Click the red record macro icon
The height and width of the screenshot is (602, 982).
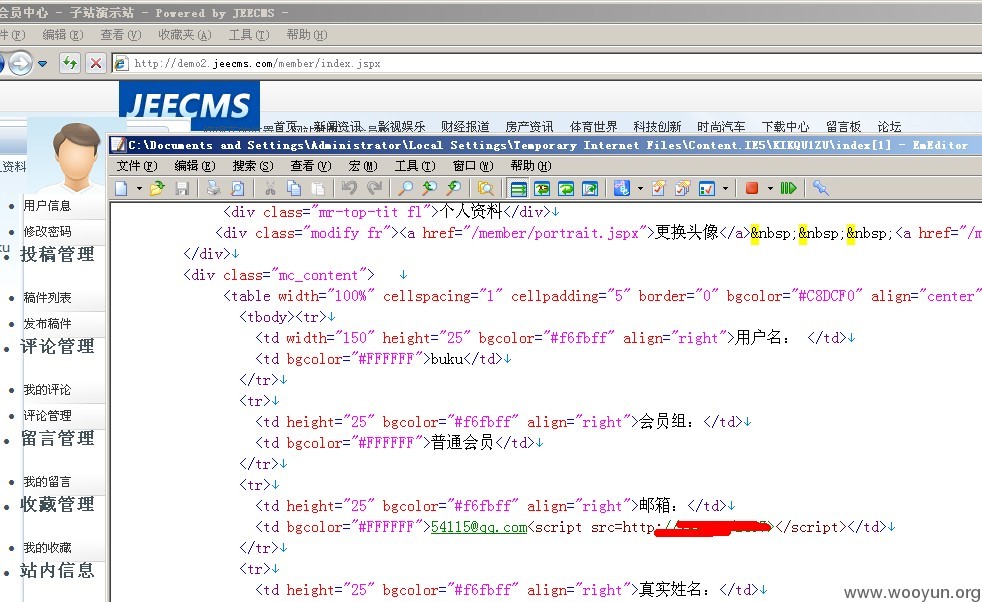[752, 188]
